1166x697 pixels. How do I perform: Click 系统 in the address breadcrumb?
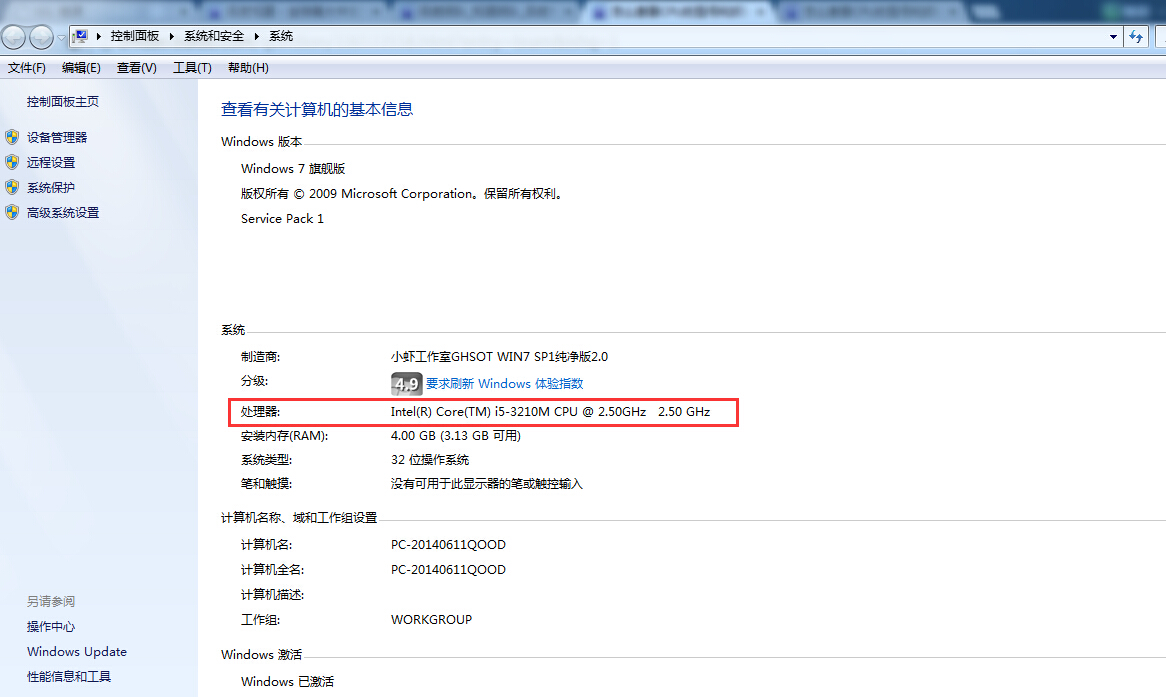[x=281, y=36]
